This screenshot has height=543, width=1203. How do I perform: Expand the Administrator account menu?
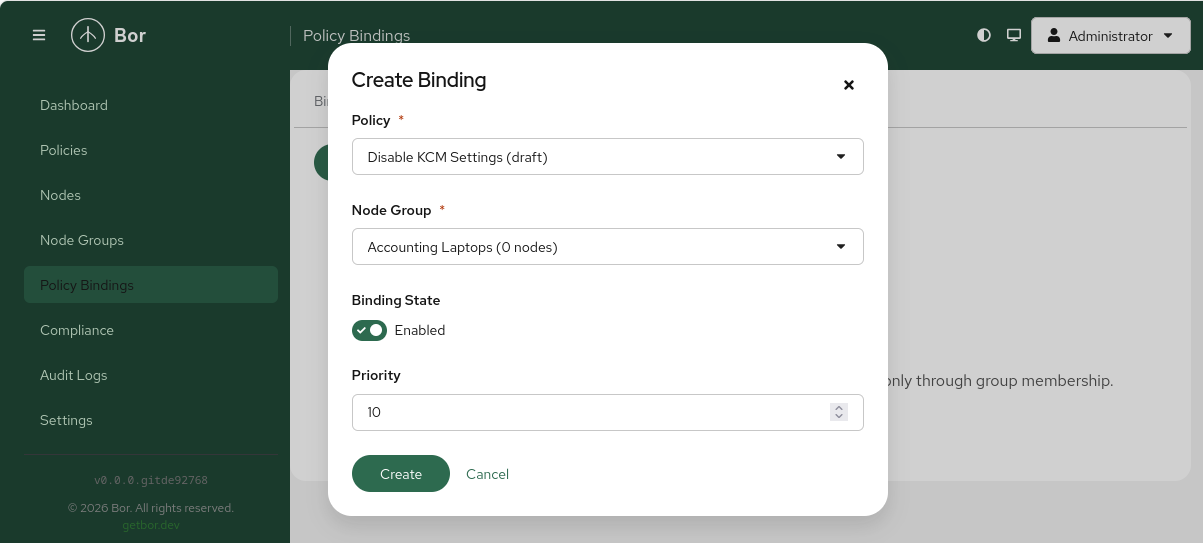click(1110, 35)
